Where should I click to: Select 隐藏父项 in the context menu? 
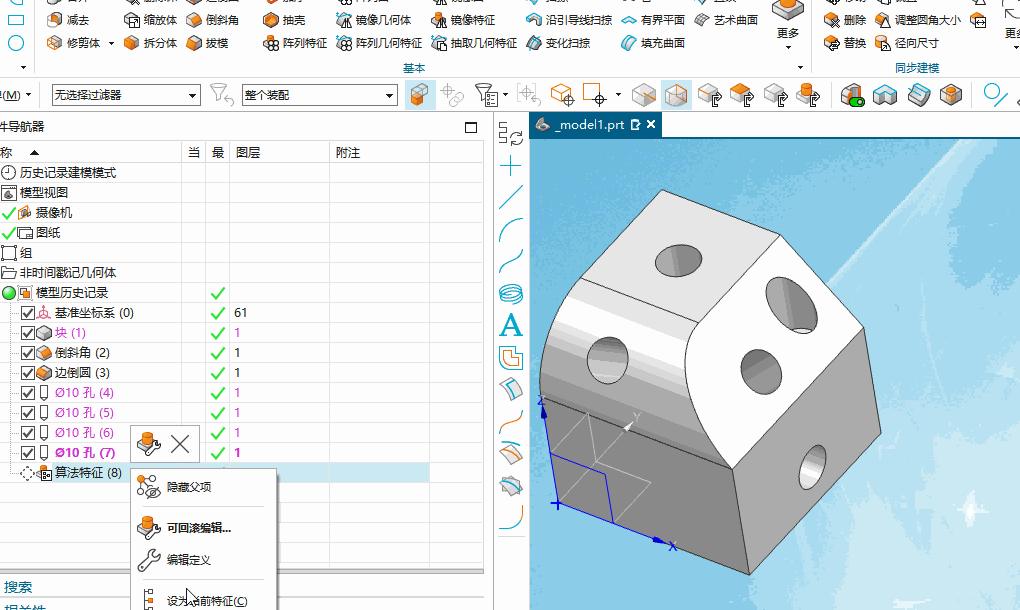click(188, 487)
